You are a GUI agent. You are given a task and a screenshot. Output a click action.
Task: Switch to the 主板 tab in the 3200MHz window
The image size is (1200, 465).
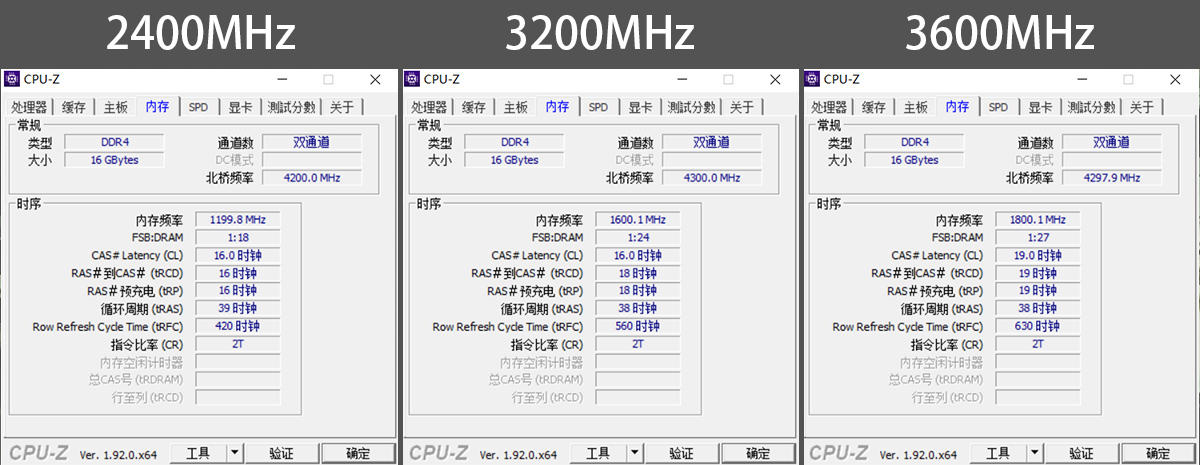[516, 107]
